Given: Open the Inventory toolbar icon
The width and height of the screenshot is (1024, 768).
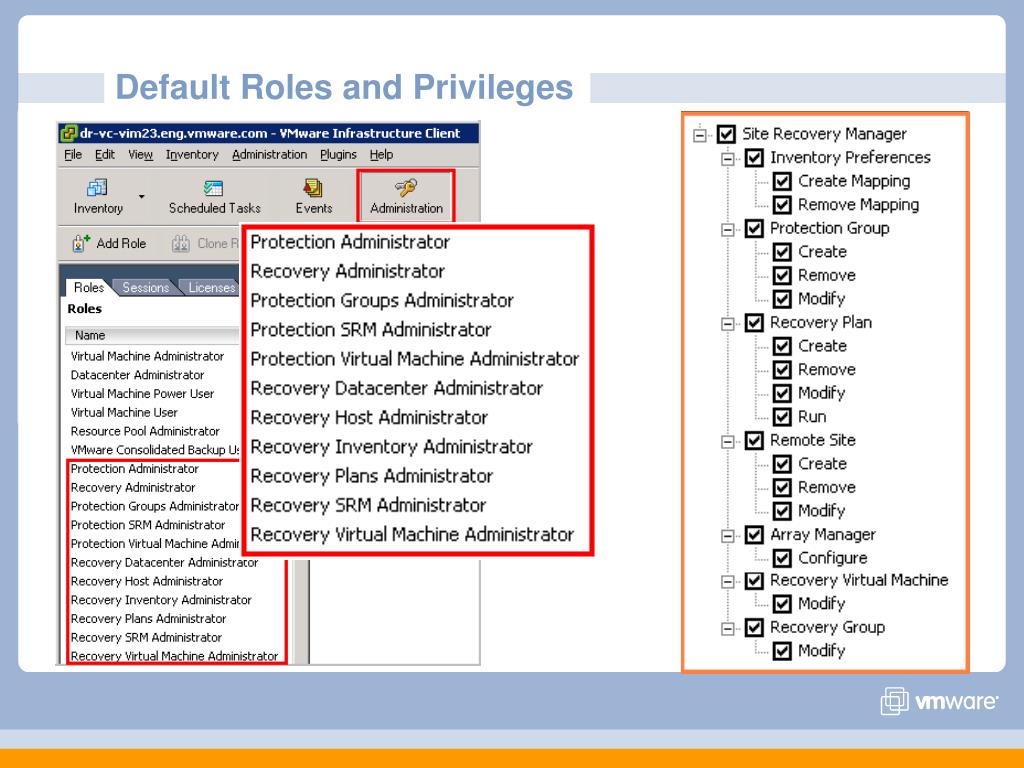Looking at the screenshot, I should pos(97,188).
